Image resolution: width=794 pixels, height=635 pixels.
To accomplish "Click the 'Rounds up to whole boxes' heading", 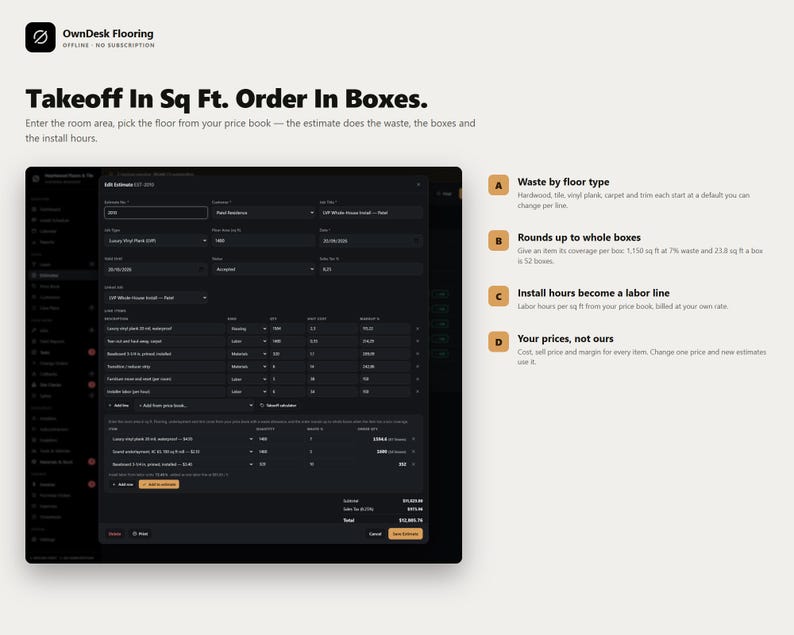I will pyautogui.click(x=579, y=237).
